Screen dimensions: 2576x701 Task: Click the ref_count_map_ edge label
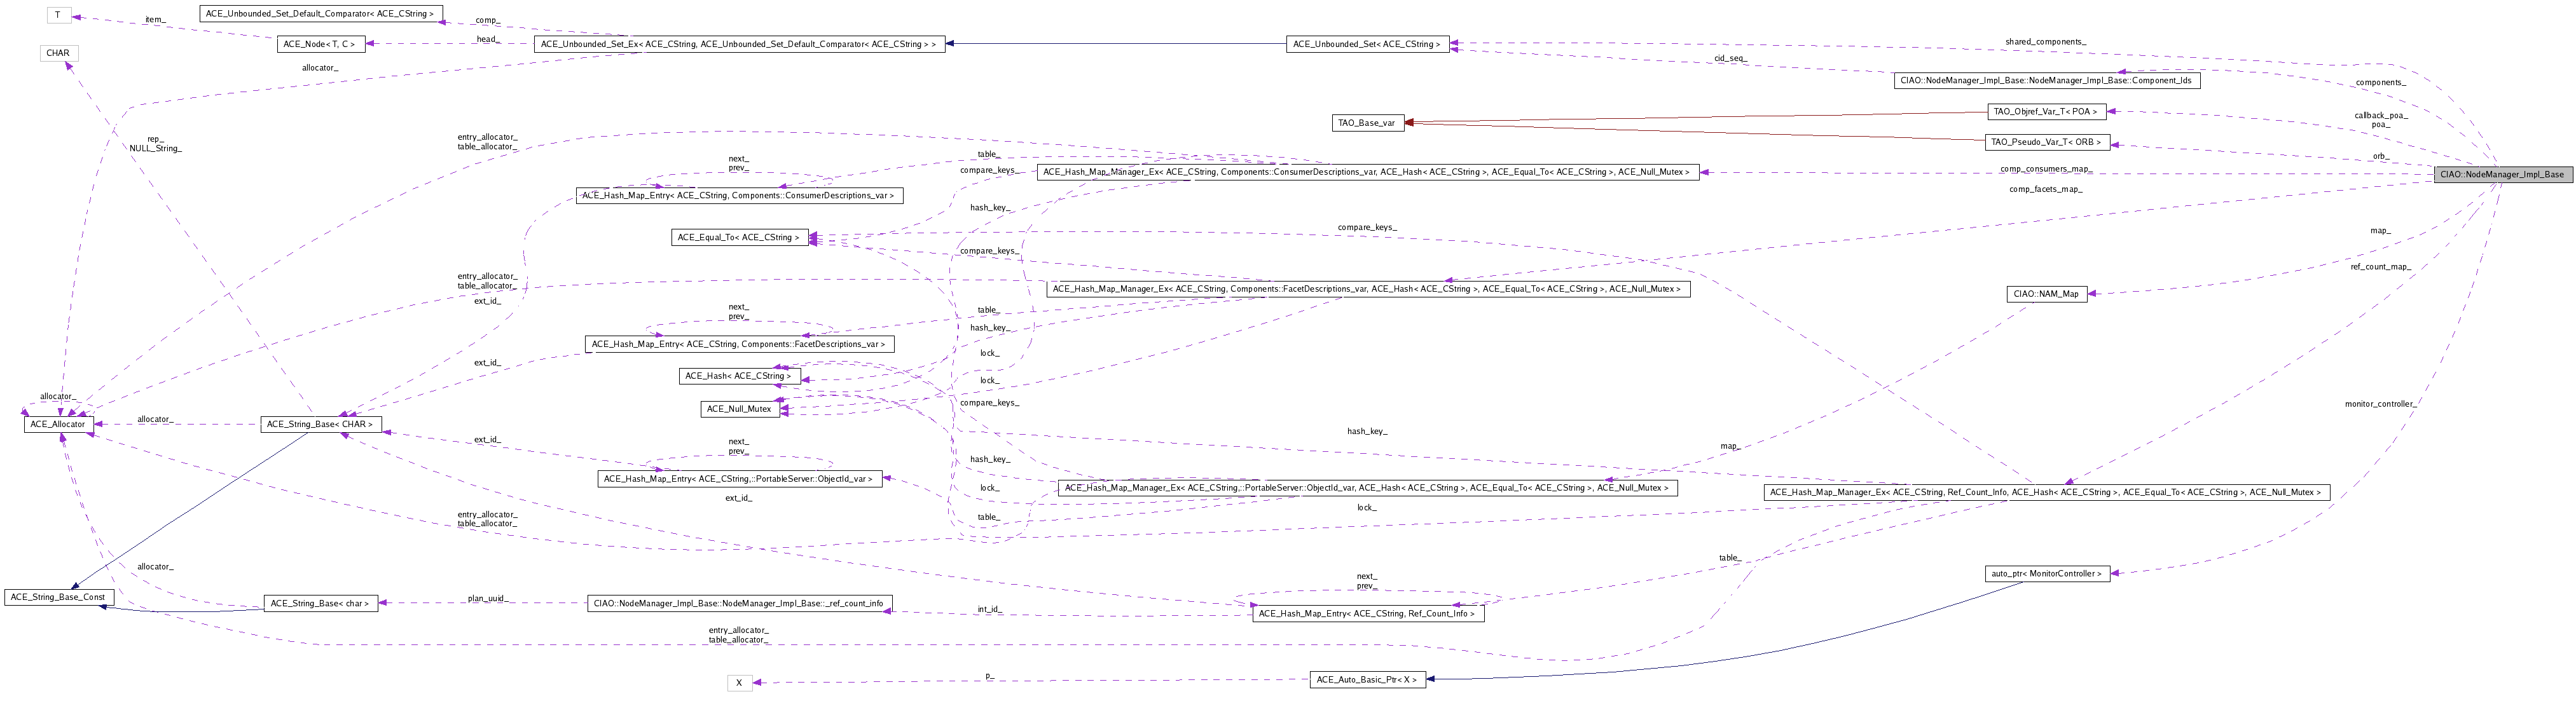tap(2380, 267)
